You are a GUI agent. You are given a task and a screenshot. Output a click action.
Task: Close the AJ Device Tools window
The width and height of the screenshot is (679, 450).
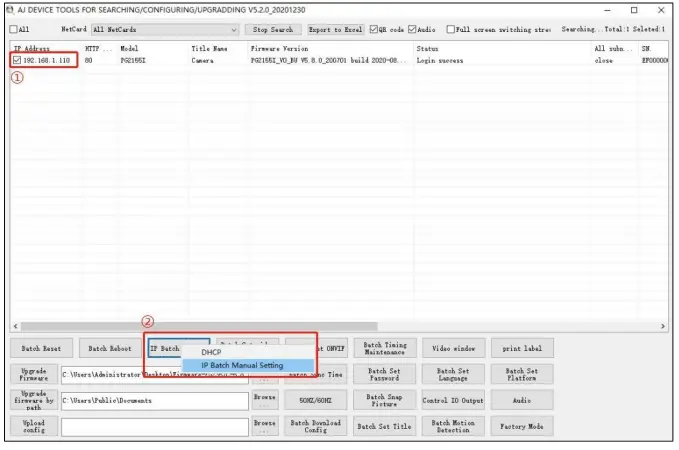tap(661, 10)
